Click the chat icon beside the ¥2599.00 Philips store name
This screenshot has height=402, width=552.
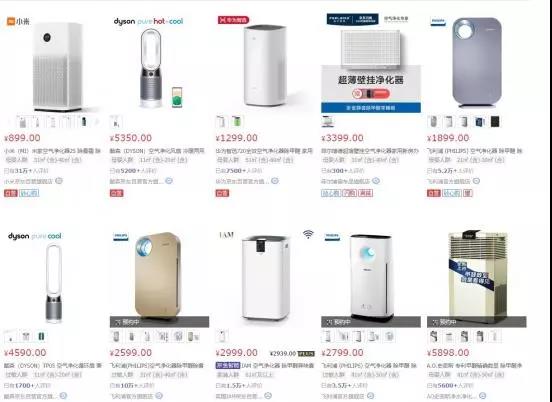coord(159,396)
